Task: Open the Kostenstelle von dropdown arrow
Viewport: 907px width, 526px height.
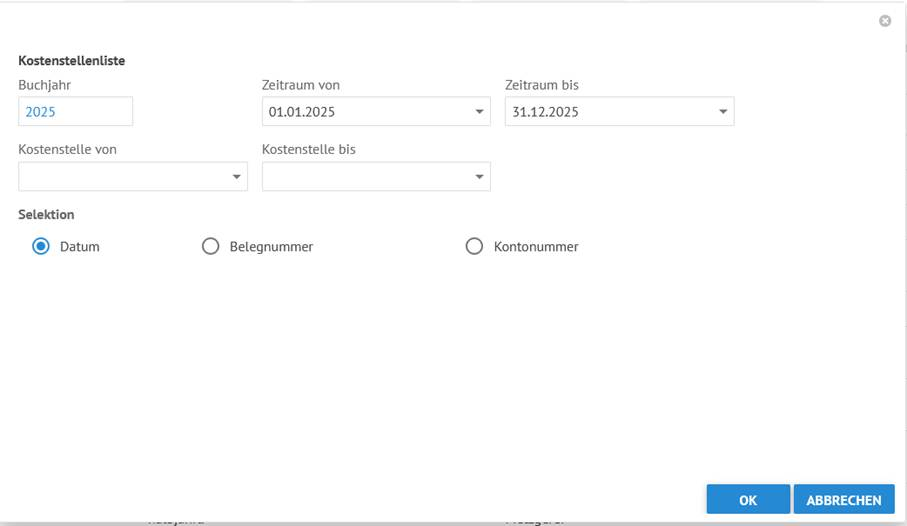Action: [237, 177]
